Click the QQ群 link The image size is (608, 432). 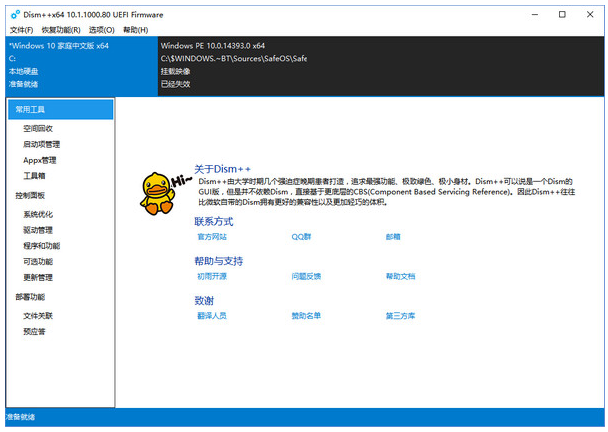click(301, 237)
